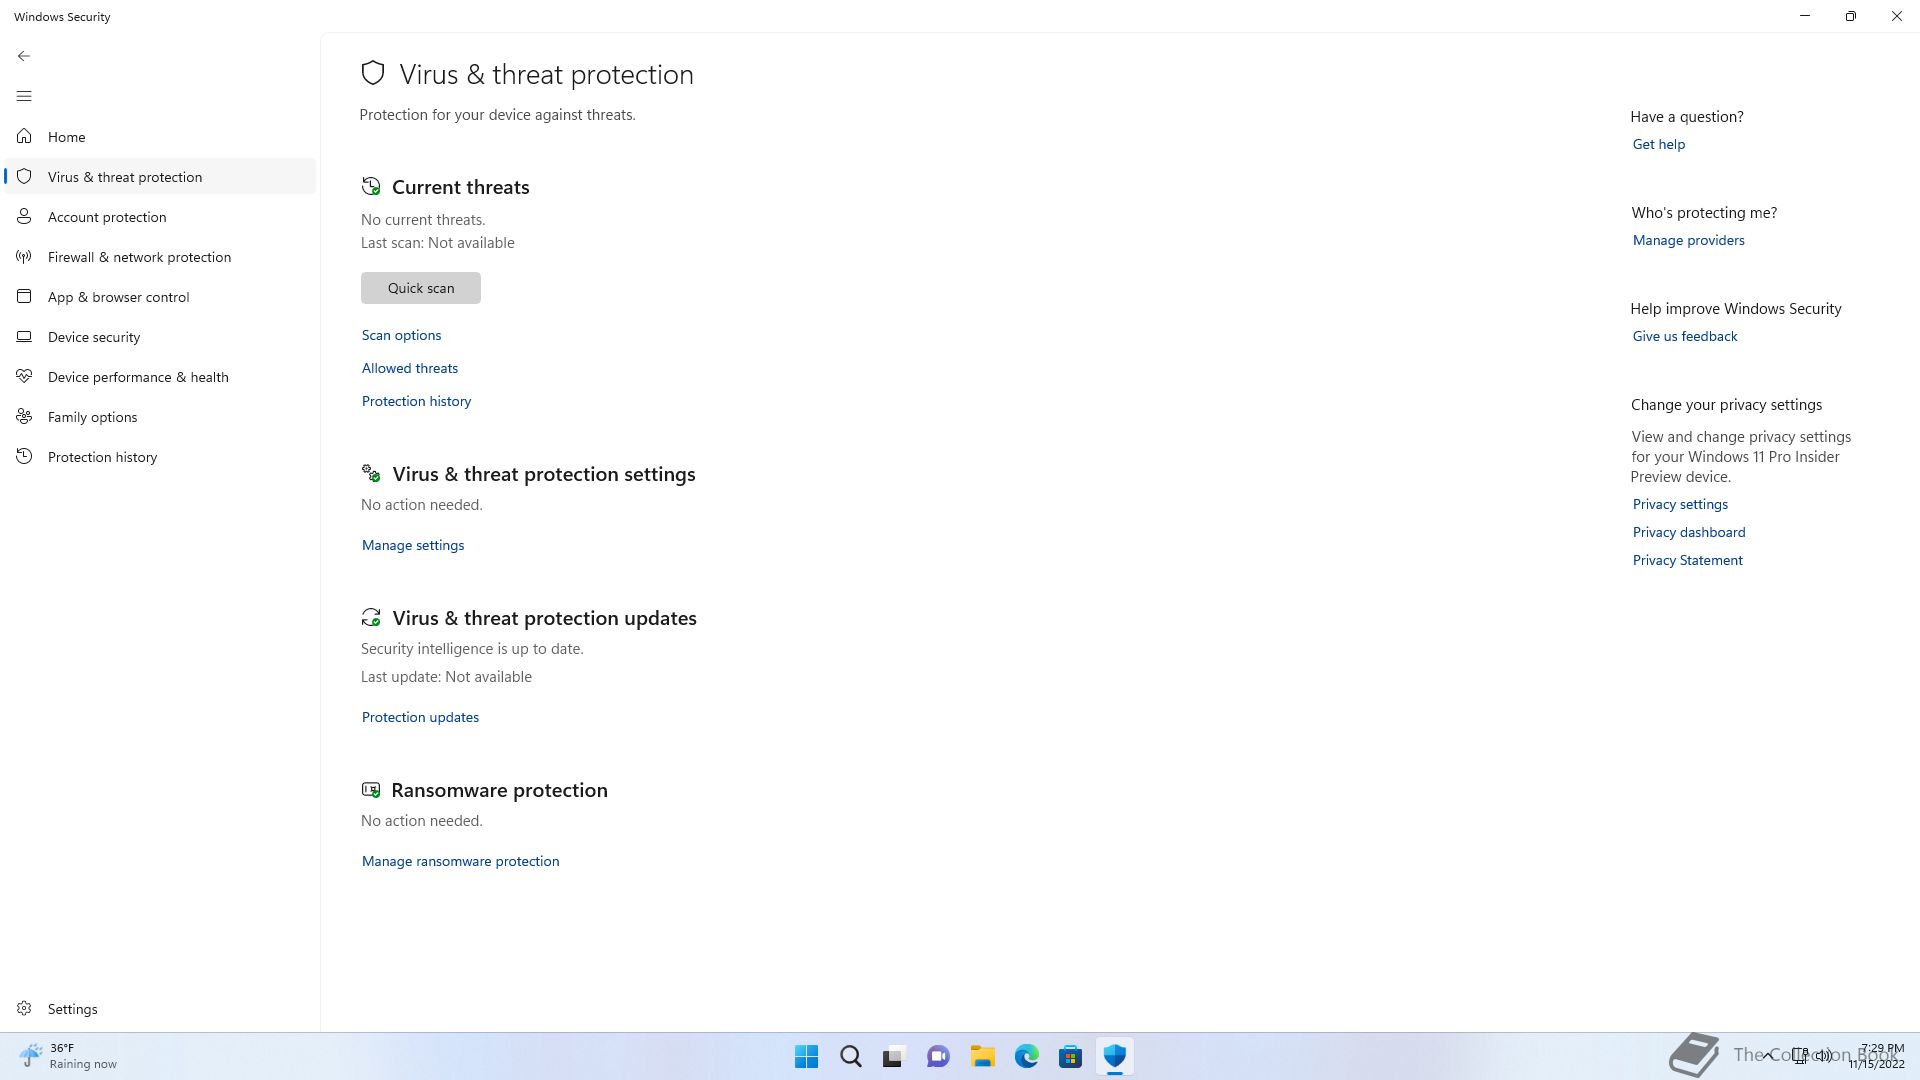Click Manage ransomware protection link
Screen dimensions: 1920x1080
click(x=460, y=861)
